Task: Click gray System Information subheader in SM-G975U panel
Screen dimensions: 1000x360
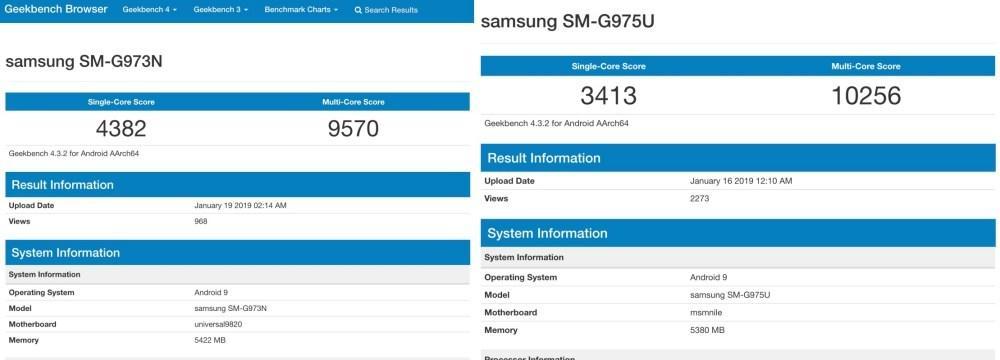Action: point(738,257)
